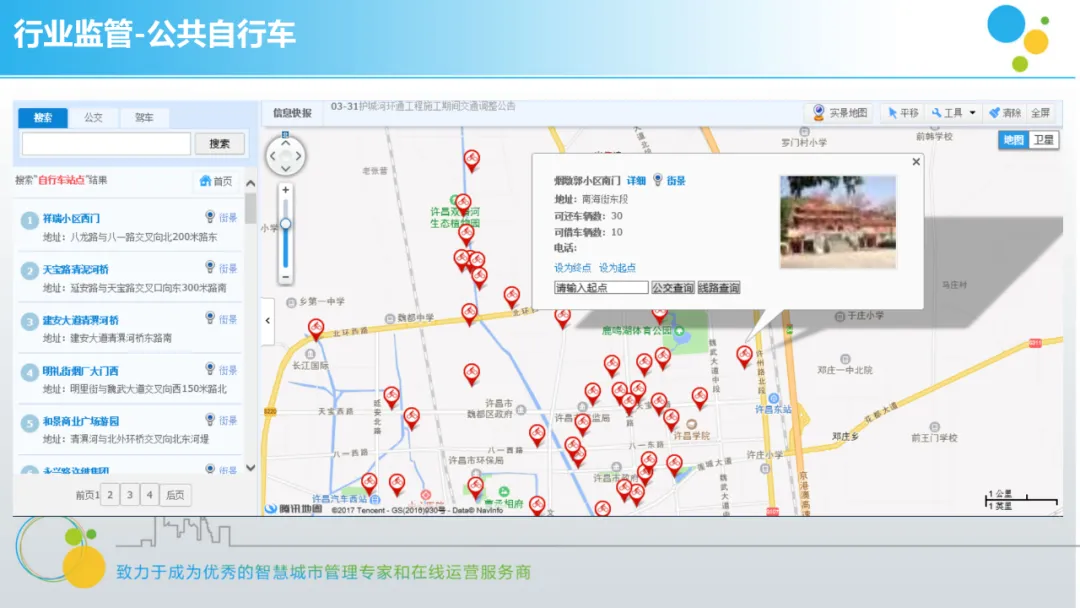The image size is (1080, 608).
Task: Pan the map down with the compass arrow
Action: pos(285,168)
